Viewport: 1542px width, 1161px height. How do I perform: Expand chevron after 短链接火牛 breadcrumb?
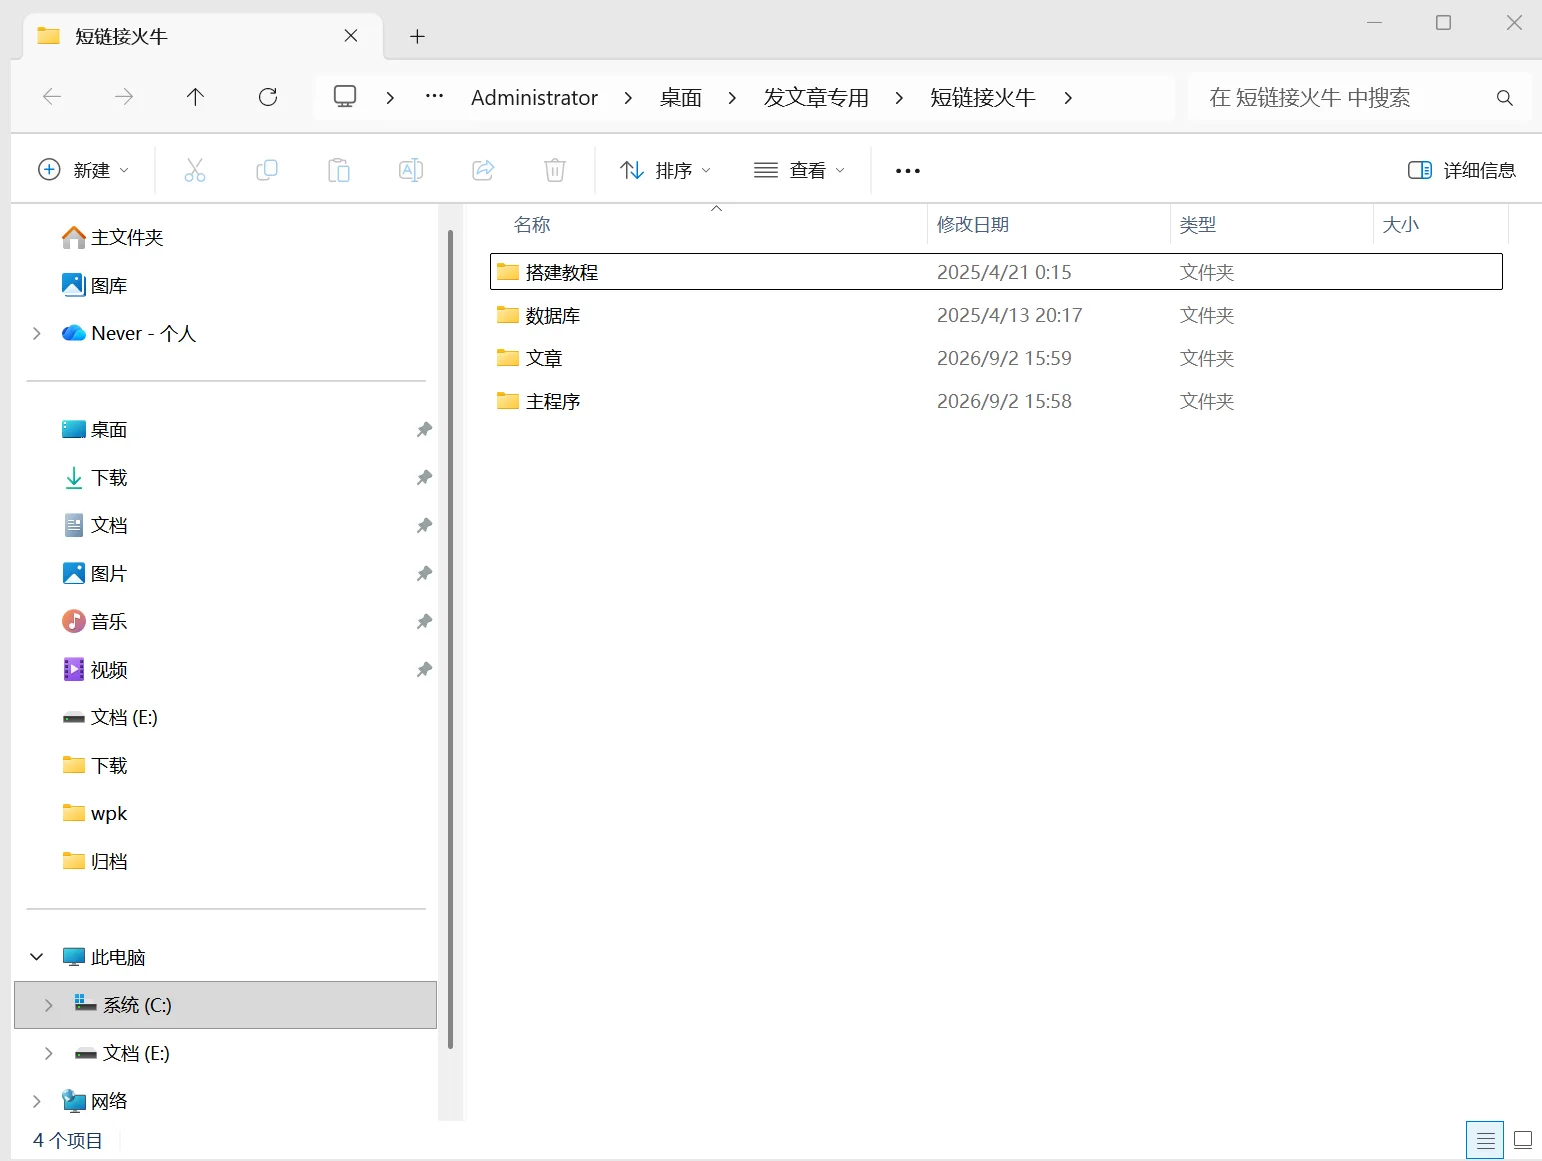click(x=1068, y=98)
